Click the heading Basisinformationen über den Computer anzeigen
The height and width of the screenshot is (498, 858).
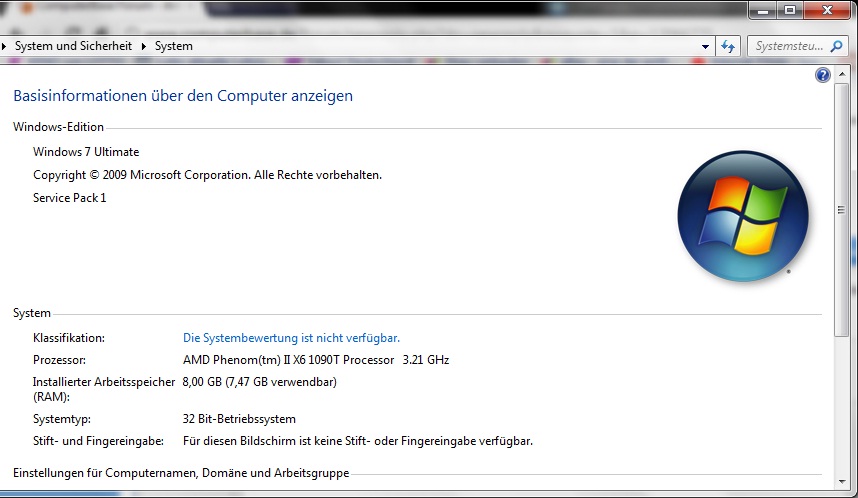tap(183, 96)
